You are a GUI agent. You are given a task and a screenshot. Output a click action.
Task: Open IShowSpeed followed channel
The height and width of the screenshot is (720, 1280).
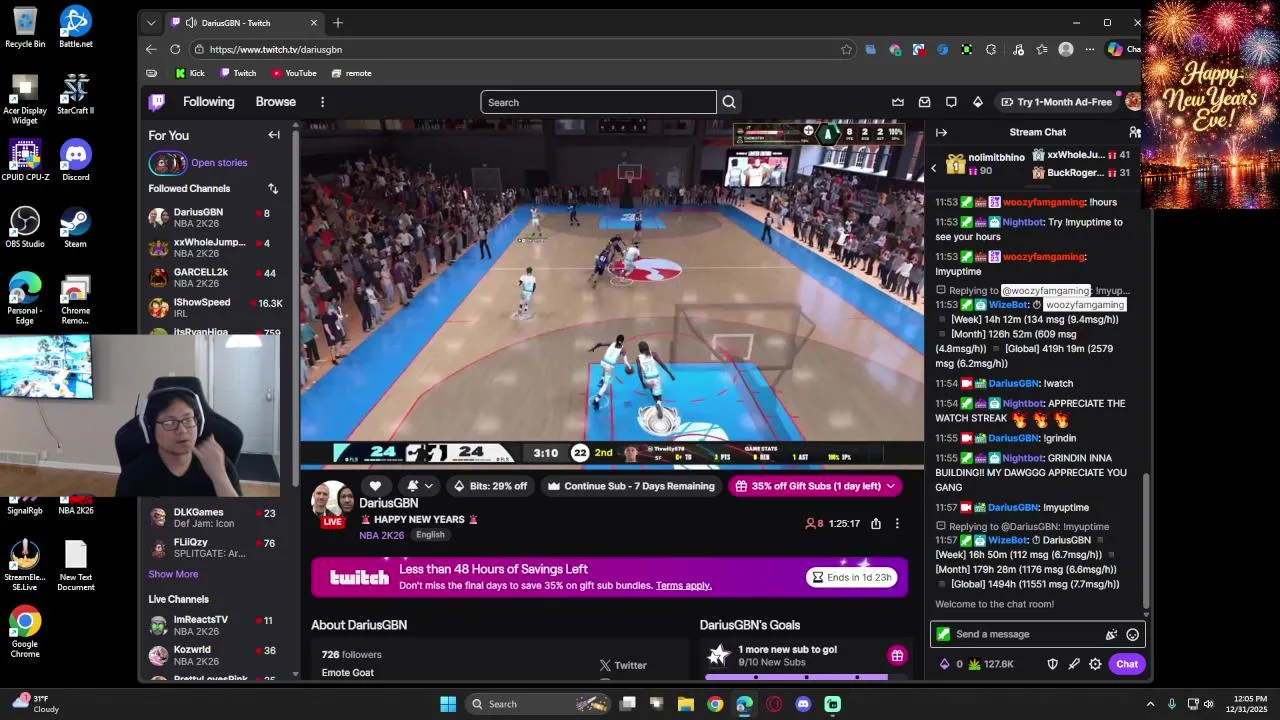pyautogui.click(x=214, y=307)
